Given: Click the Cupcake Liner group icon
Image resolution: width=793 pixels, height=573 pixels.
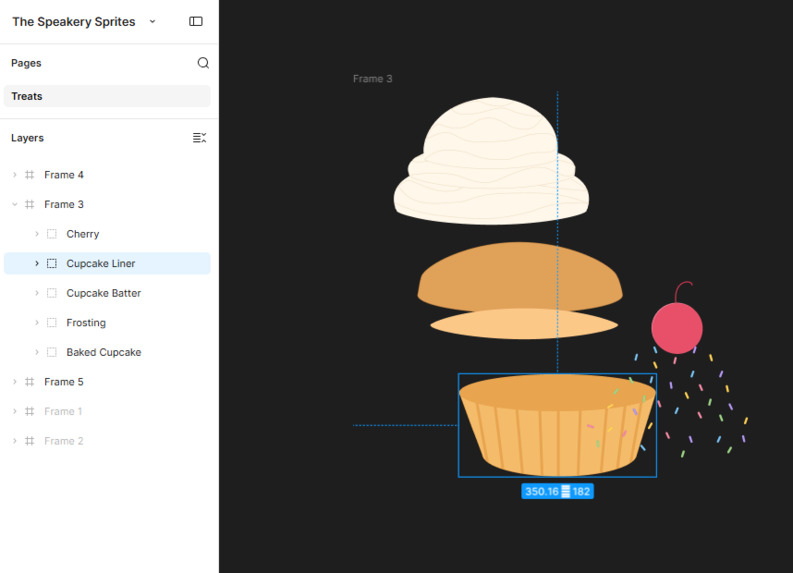Looking at the screenshot, I should pyautogui.click(x=52, y=263).
